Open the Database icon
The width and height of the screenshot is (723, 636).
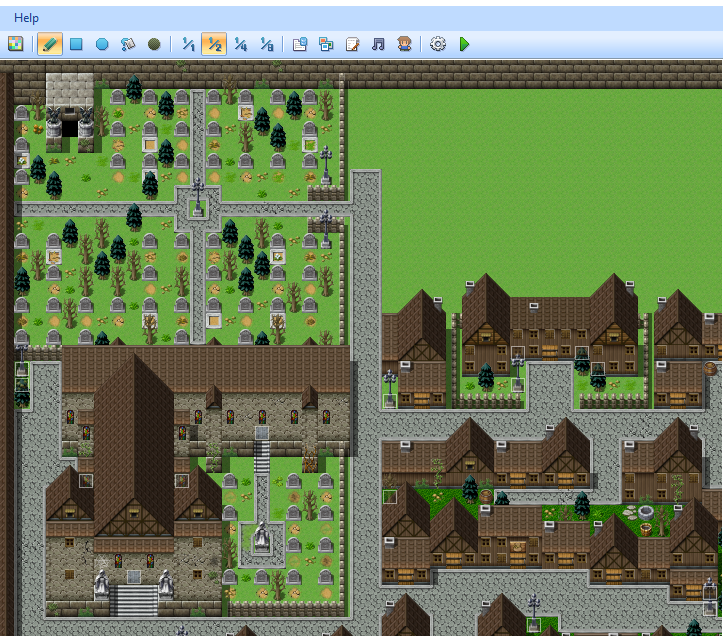pos(300,44)
